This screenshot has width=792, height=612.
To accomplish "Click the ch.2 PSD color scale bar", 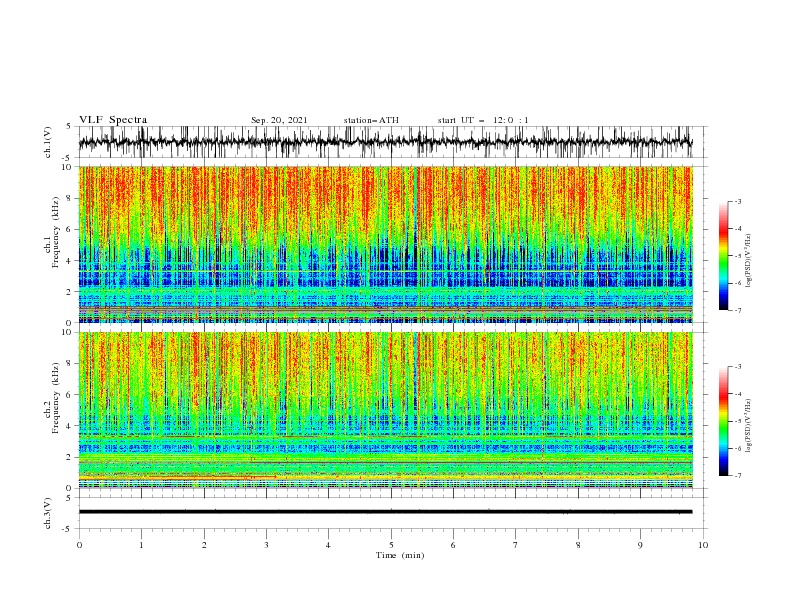I will point(723,421).
